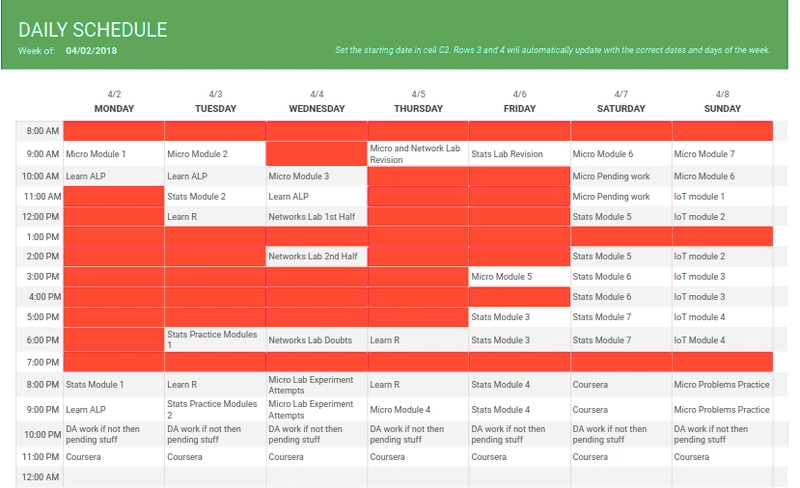
Task: Click the DAILY SCHEDULE title
Action: pos(93,30)
